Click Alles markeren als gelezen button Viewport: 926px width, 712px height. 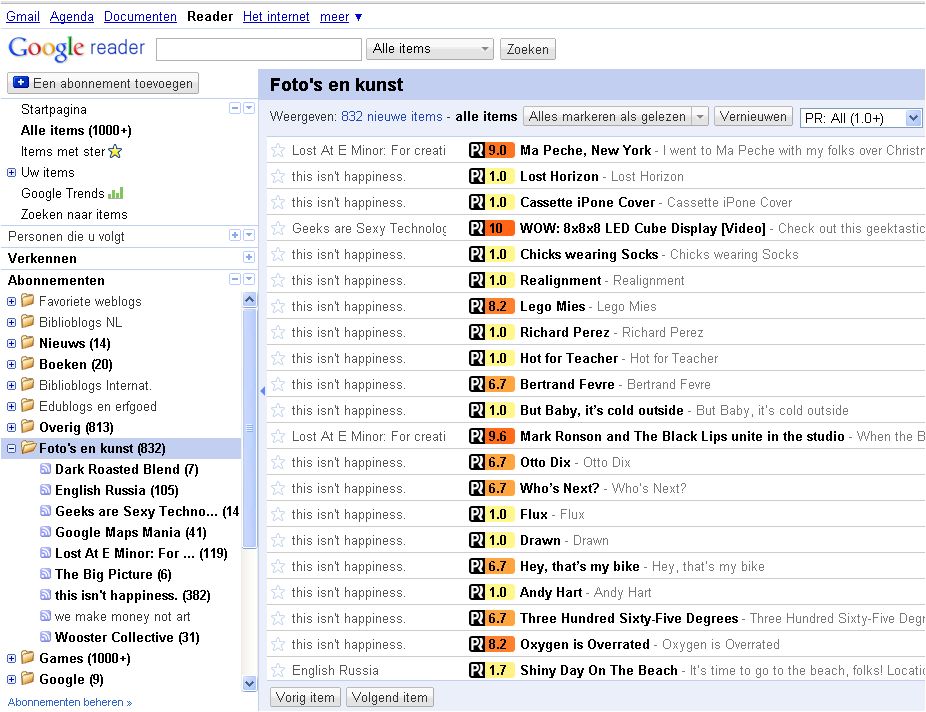pyautogui.click(x=607, y=116)
